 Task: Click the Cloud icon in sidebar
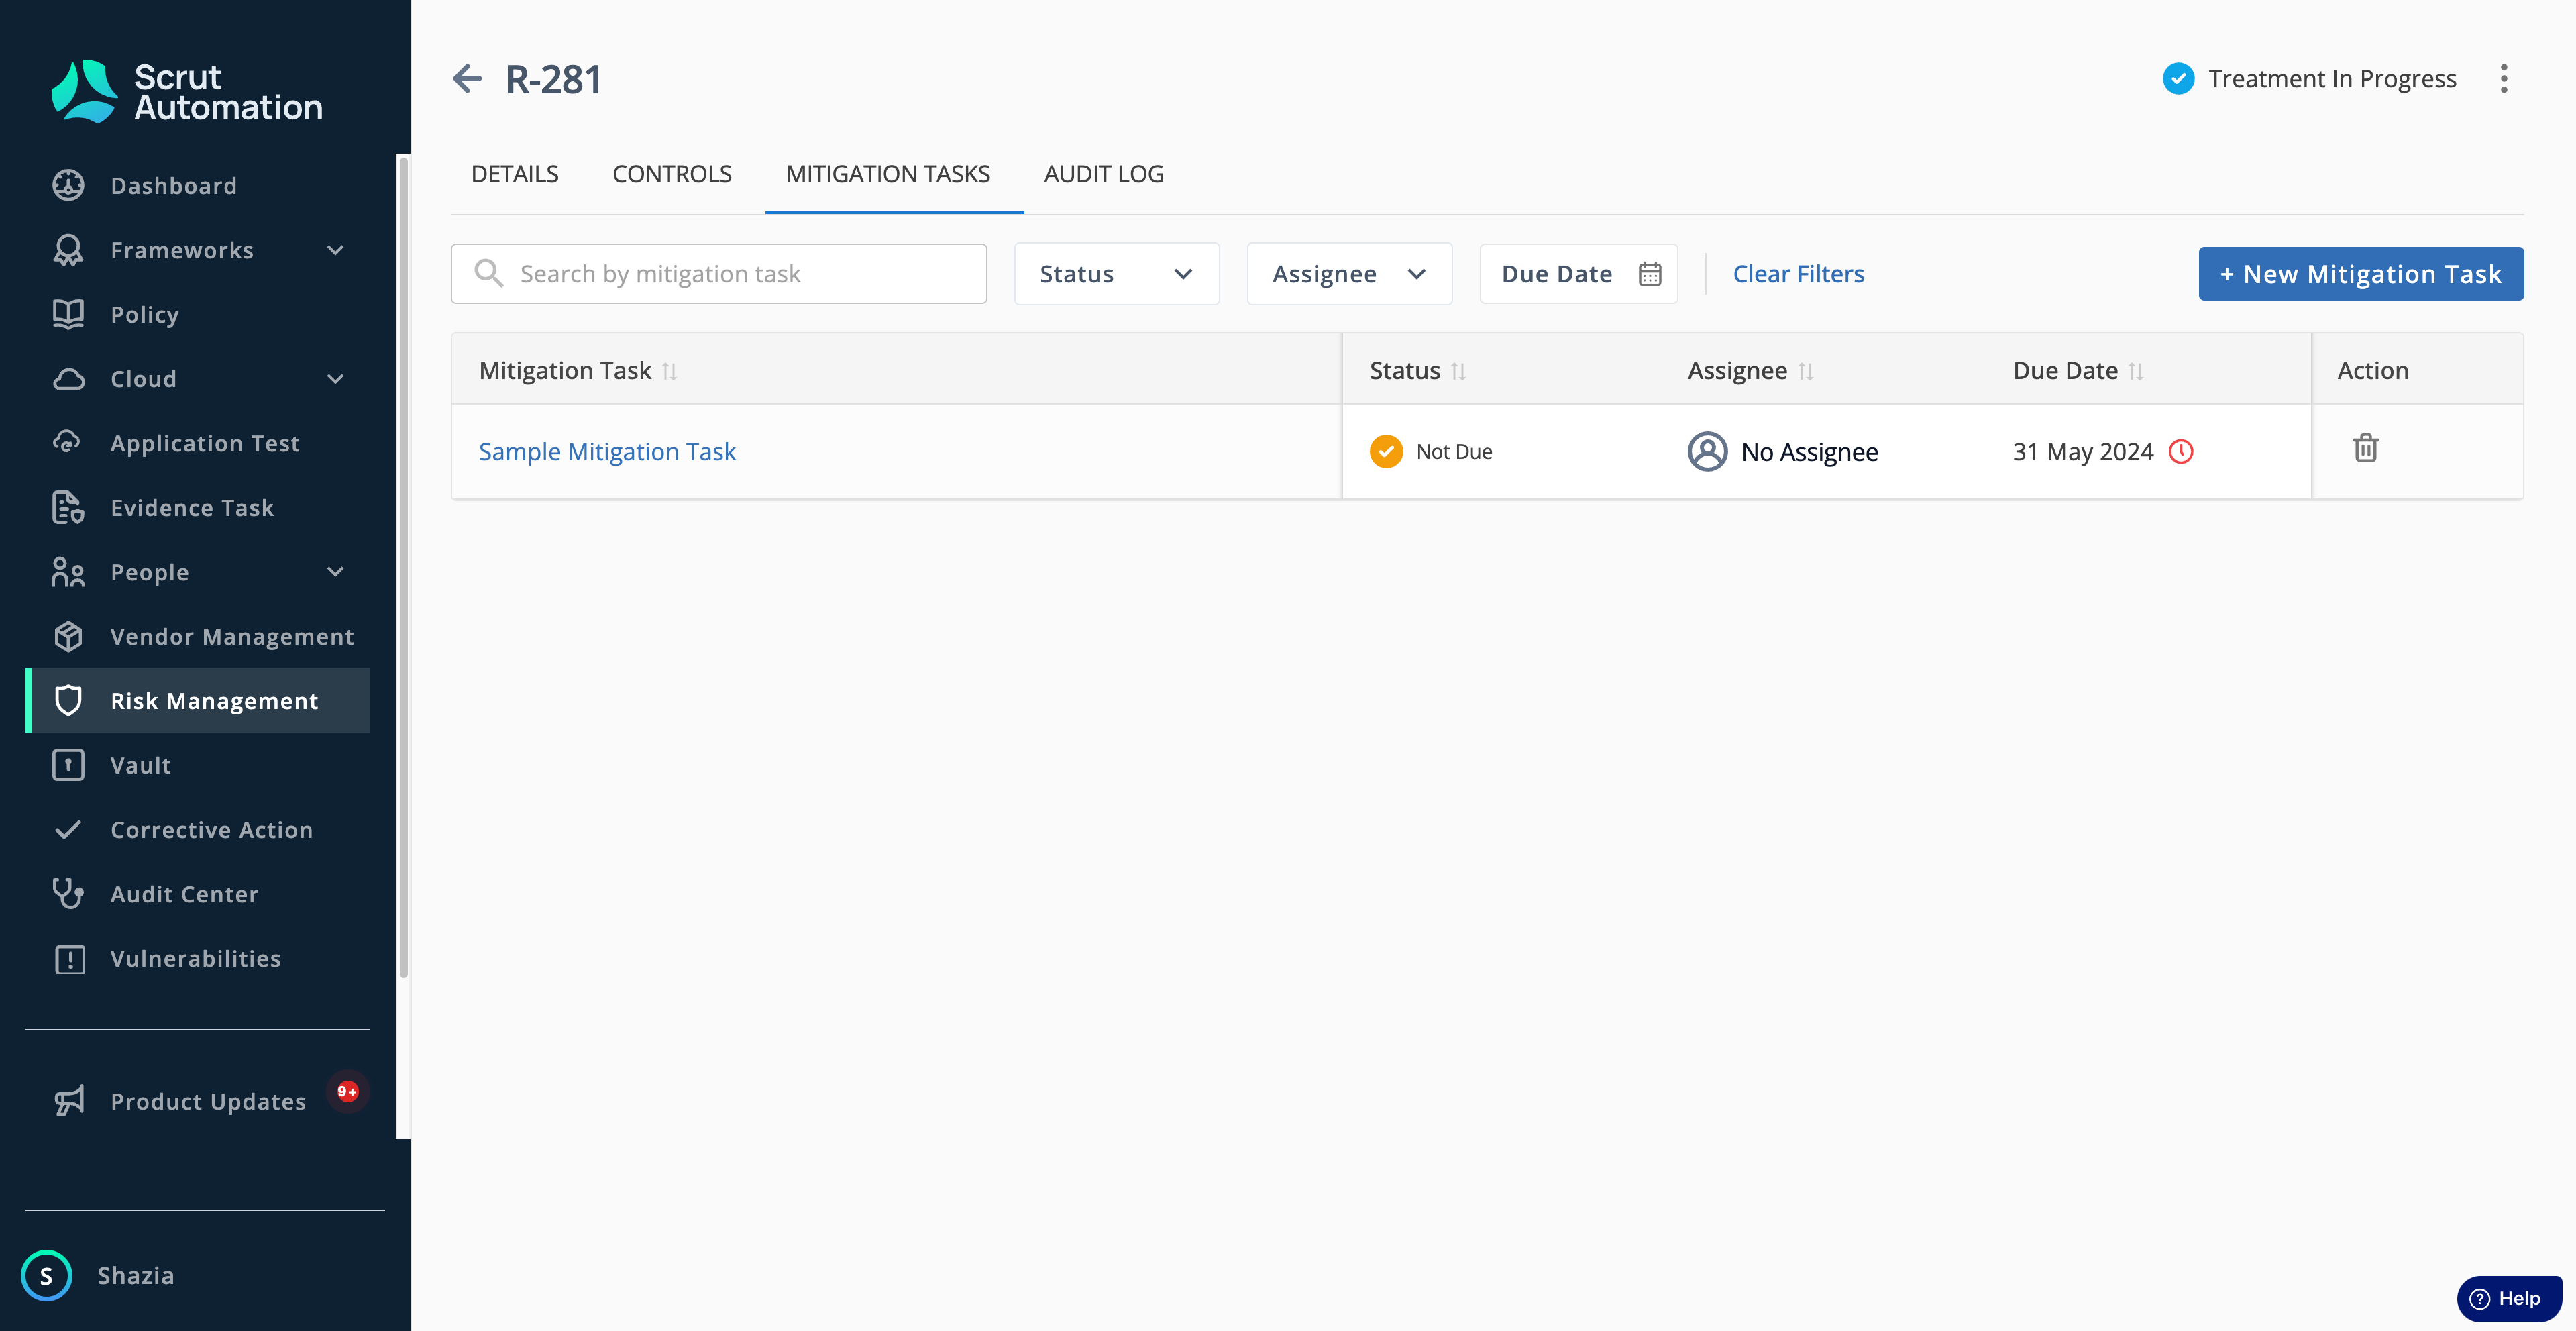[x=68, y=379]
